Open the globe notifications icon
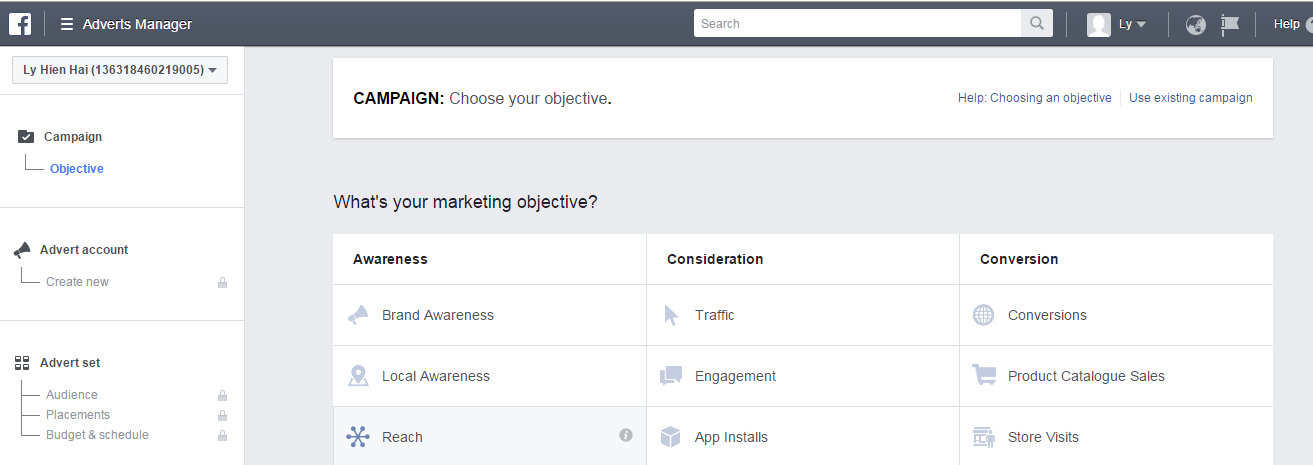 click(1195, 25)
